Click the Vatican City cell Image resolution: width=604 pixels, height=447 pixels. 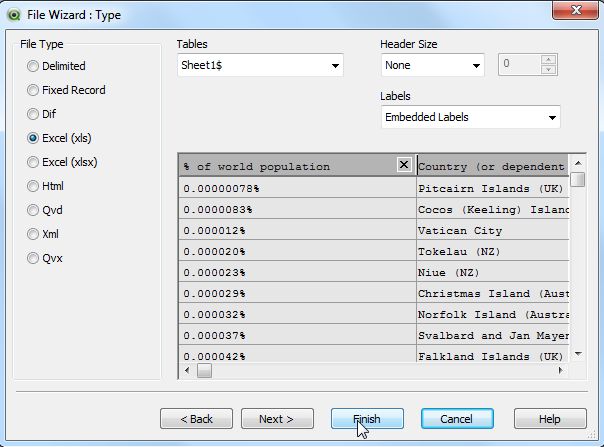493,230
